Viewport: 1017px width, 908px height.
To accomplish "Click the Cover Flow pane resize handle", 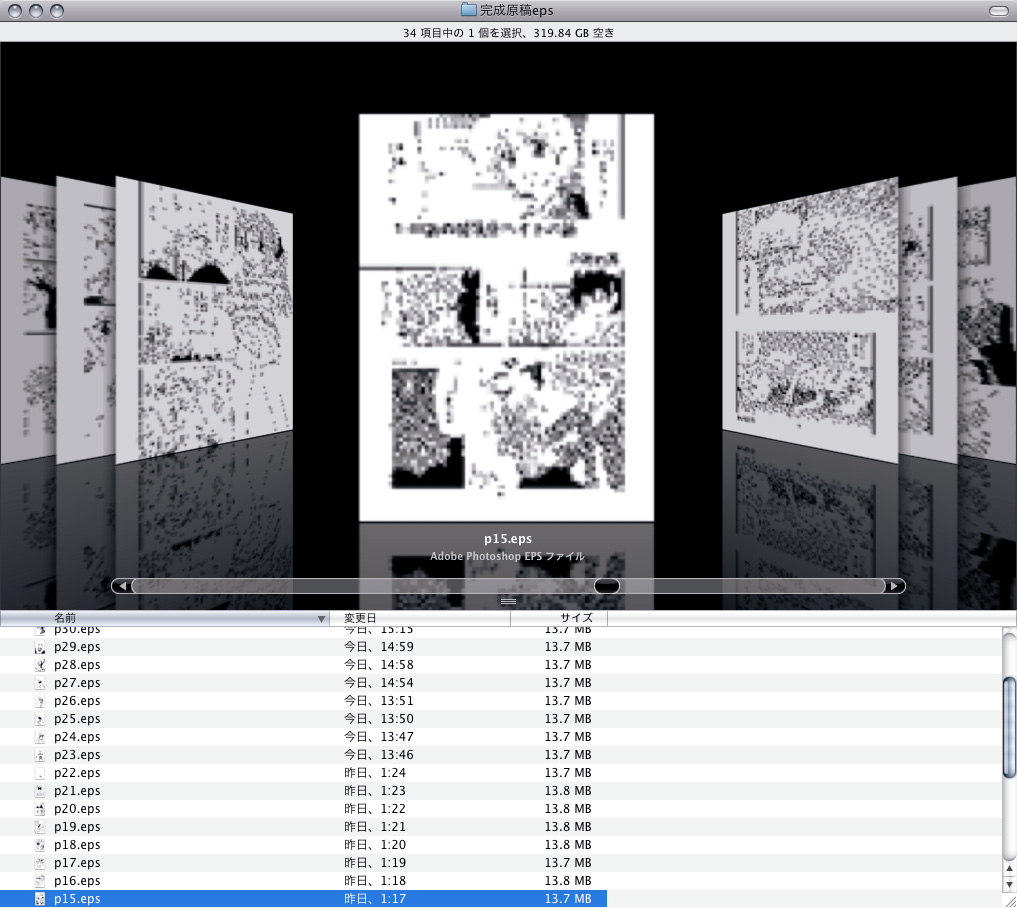I will 508,601.
